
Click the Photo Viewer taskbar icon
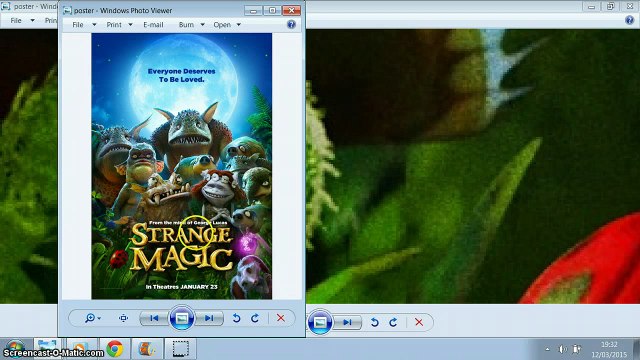(47, 349)
